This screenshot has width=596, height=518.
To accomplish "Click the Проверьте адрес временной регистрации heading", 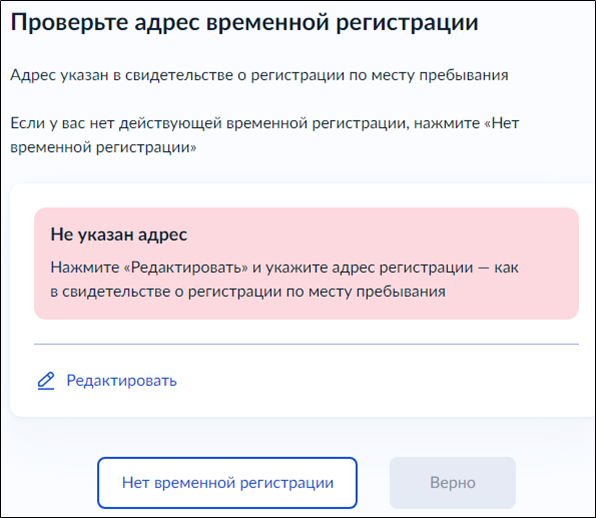I will coord(244,22).
